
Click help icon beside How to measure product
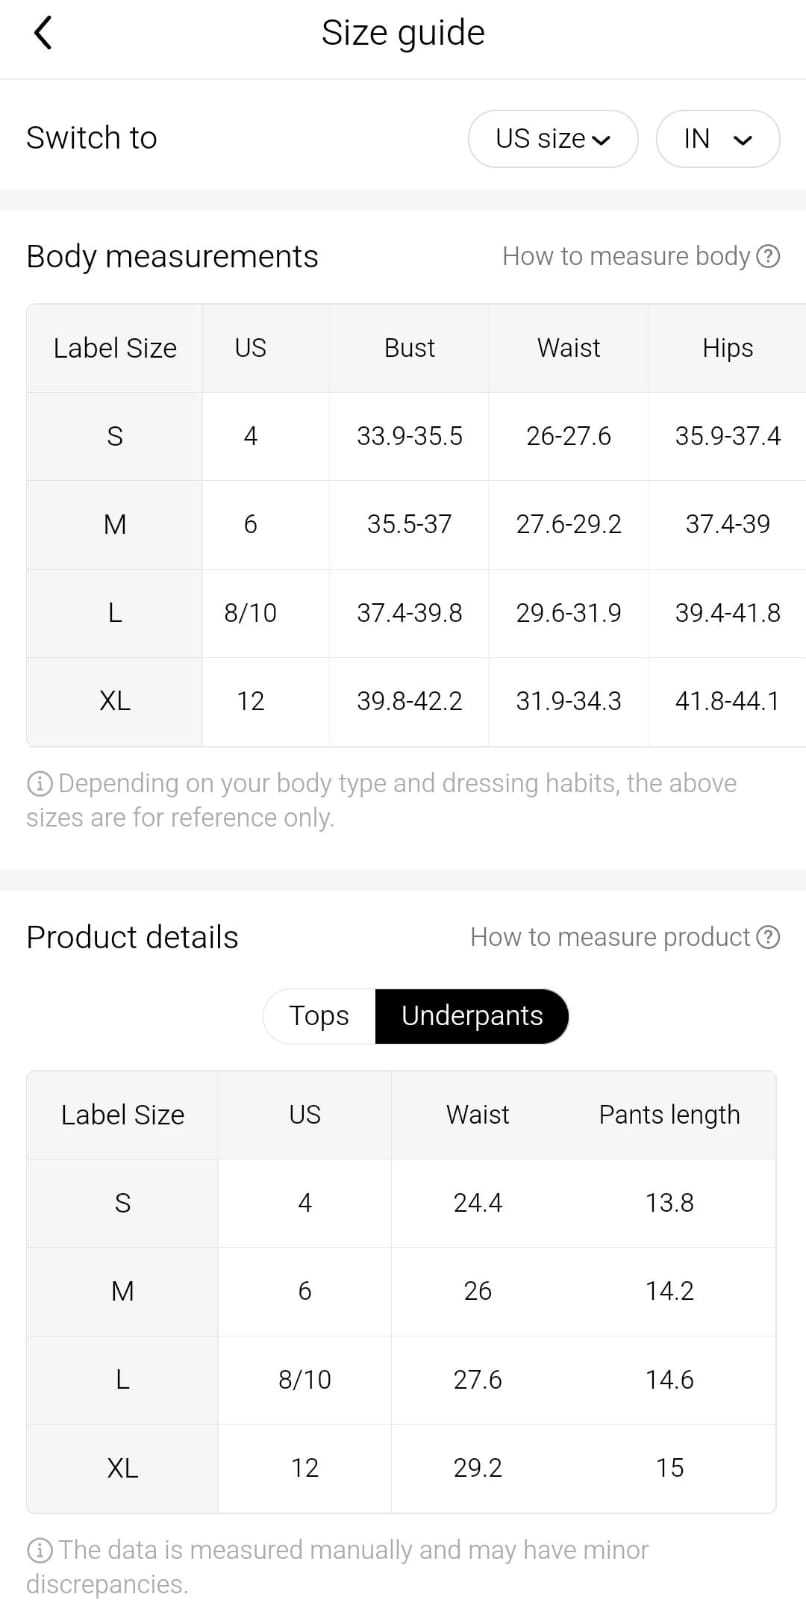tap(768, 938)
